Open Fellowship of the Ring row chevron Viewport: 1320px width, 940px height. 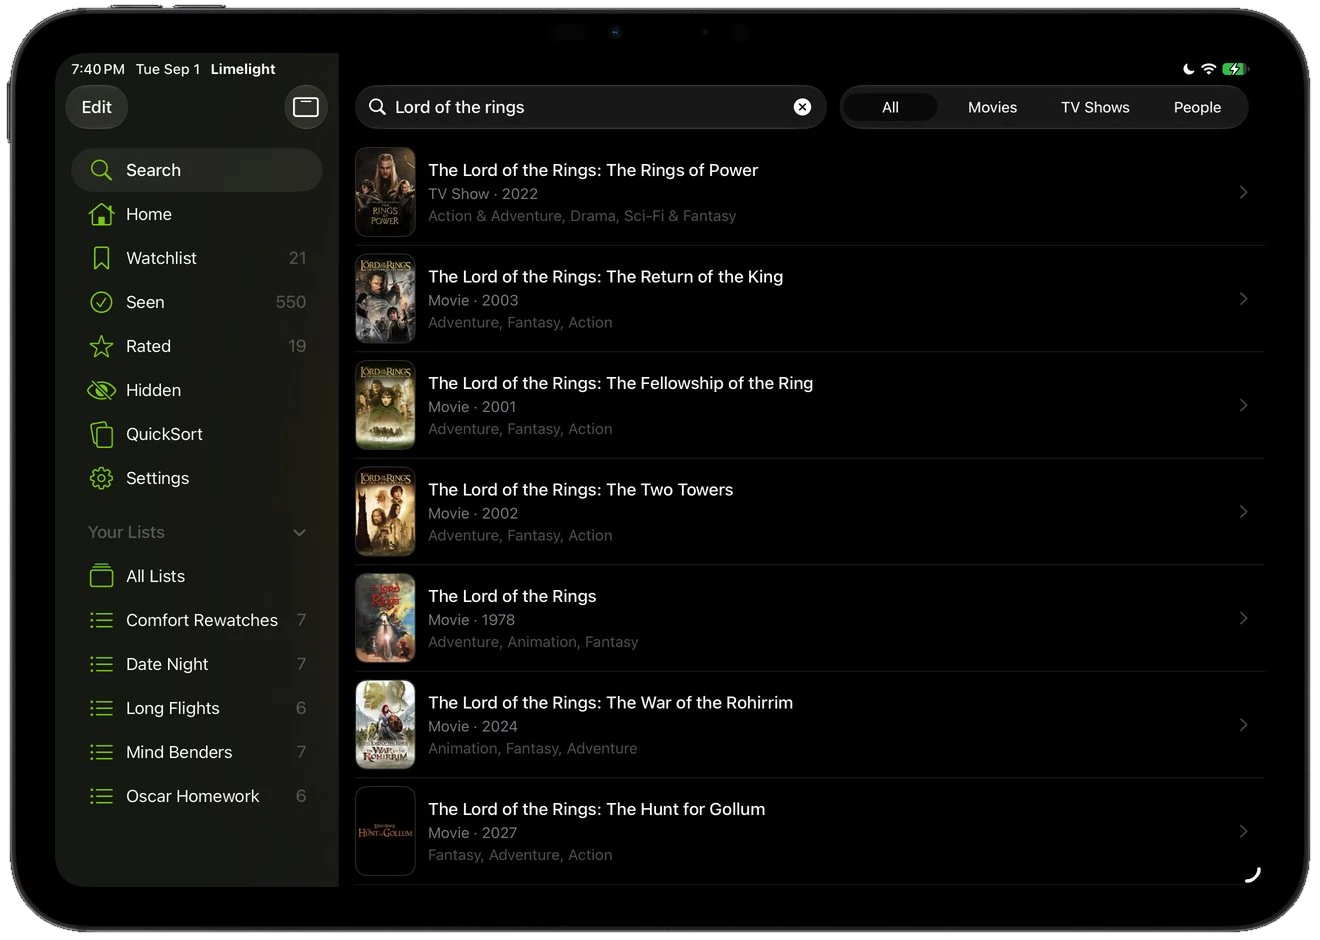[1243, 405]
